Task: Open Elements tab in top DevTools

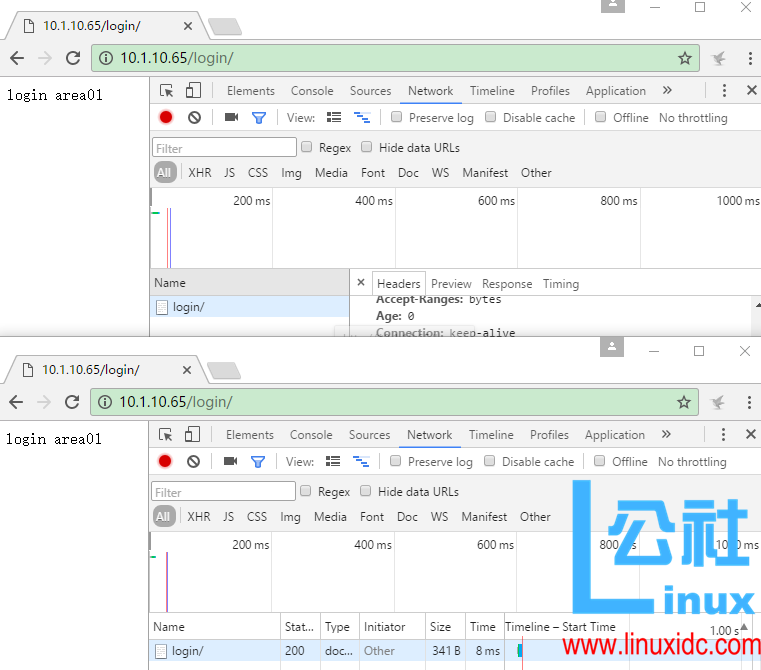Action: pos(250,91)
